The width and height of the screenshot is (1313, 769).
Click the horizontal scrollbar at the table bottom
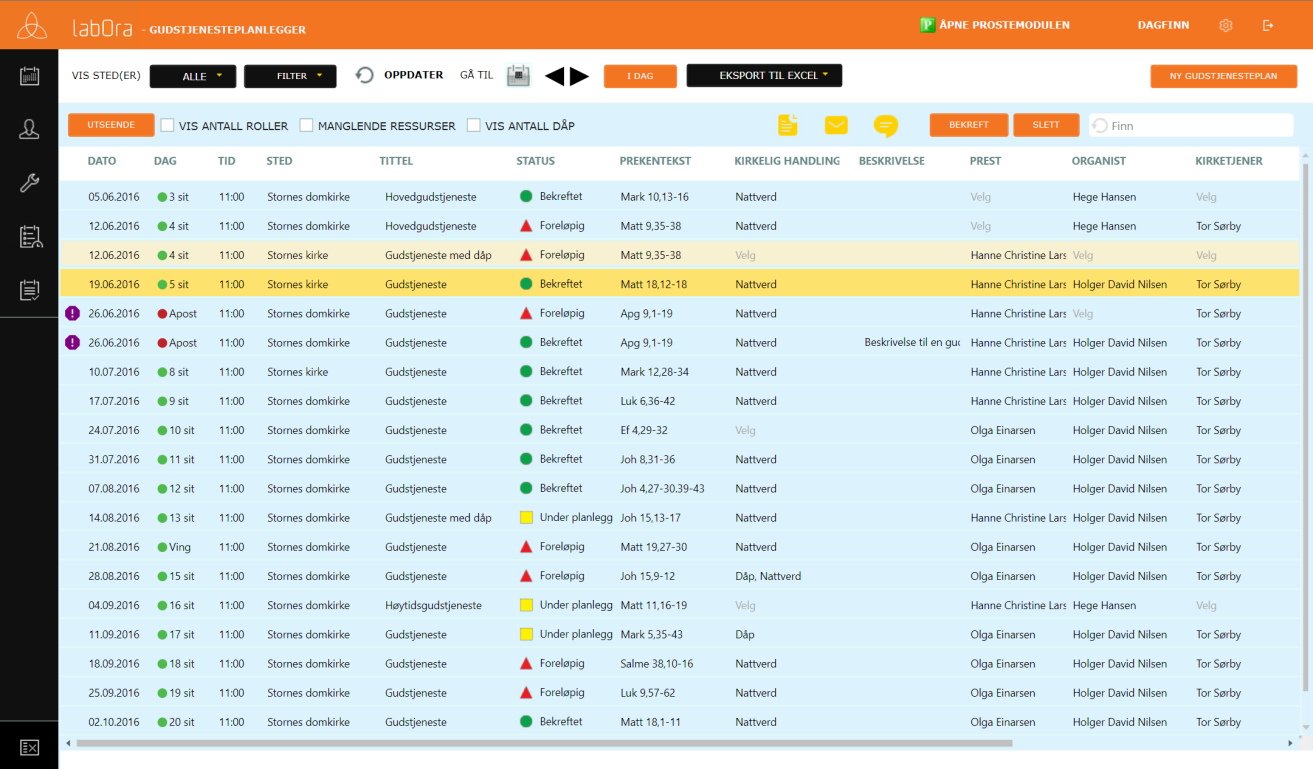pos(544,743)
